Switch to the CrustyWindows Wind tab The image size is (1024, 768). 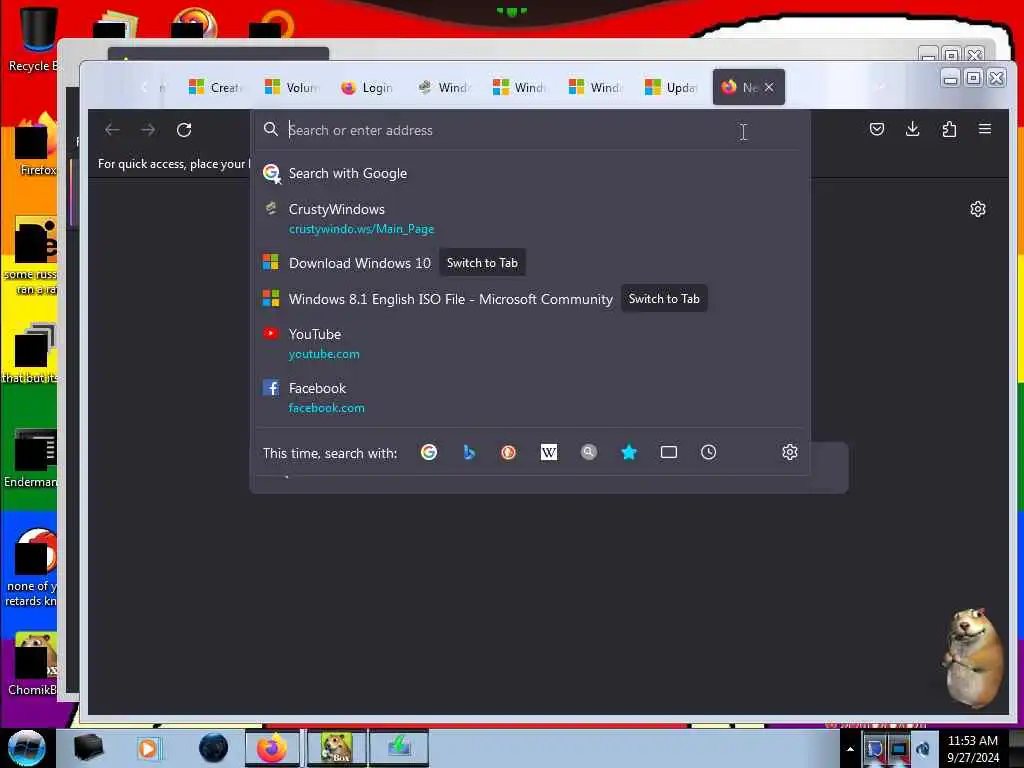pyautogui.click(x=443, y=87)
